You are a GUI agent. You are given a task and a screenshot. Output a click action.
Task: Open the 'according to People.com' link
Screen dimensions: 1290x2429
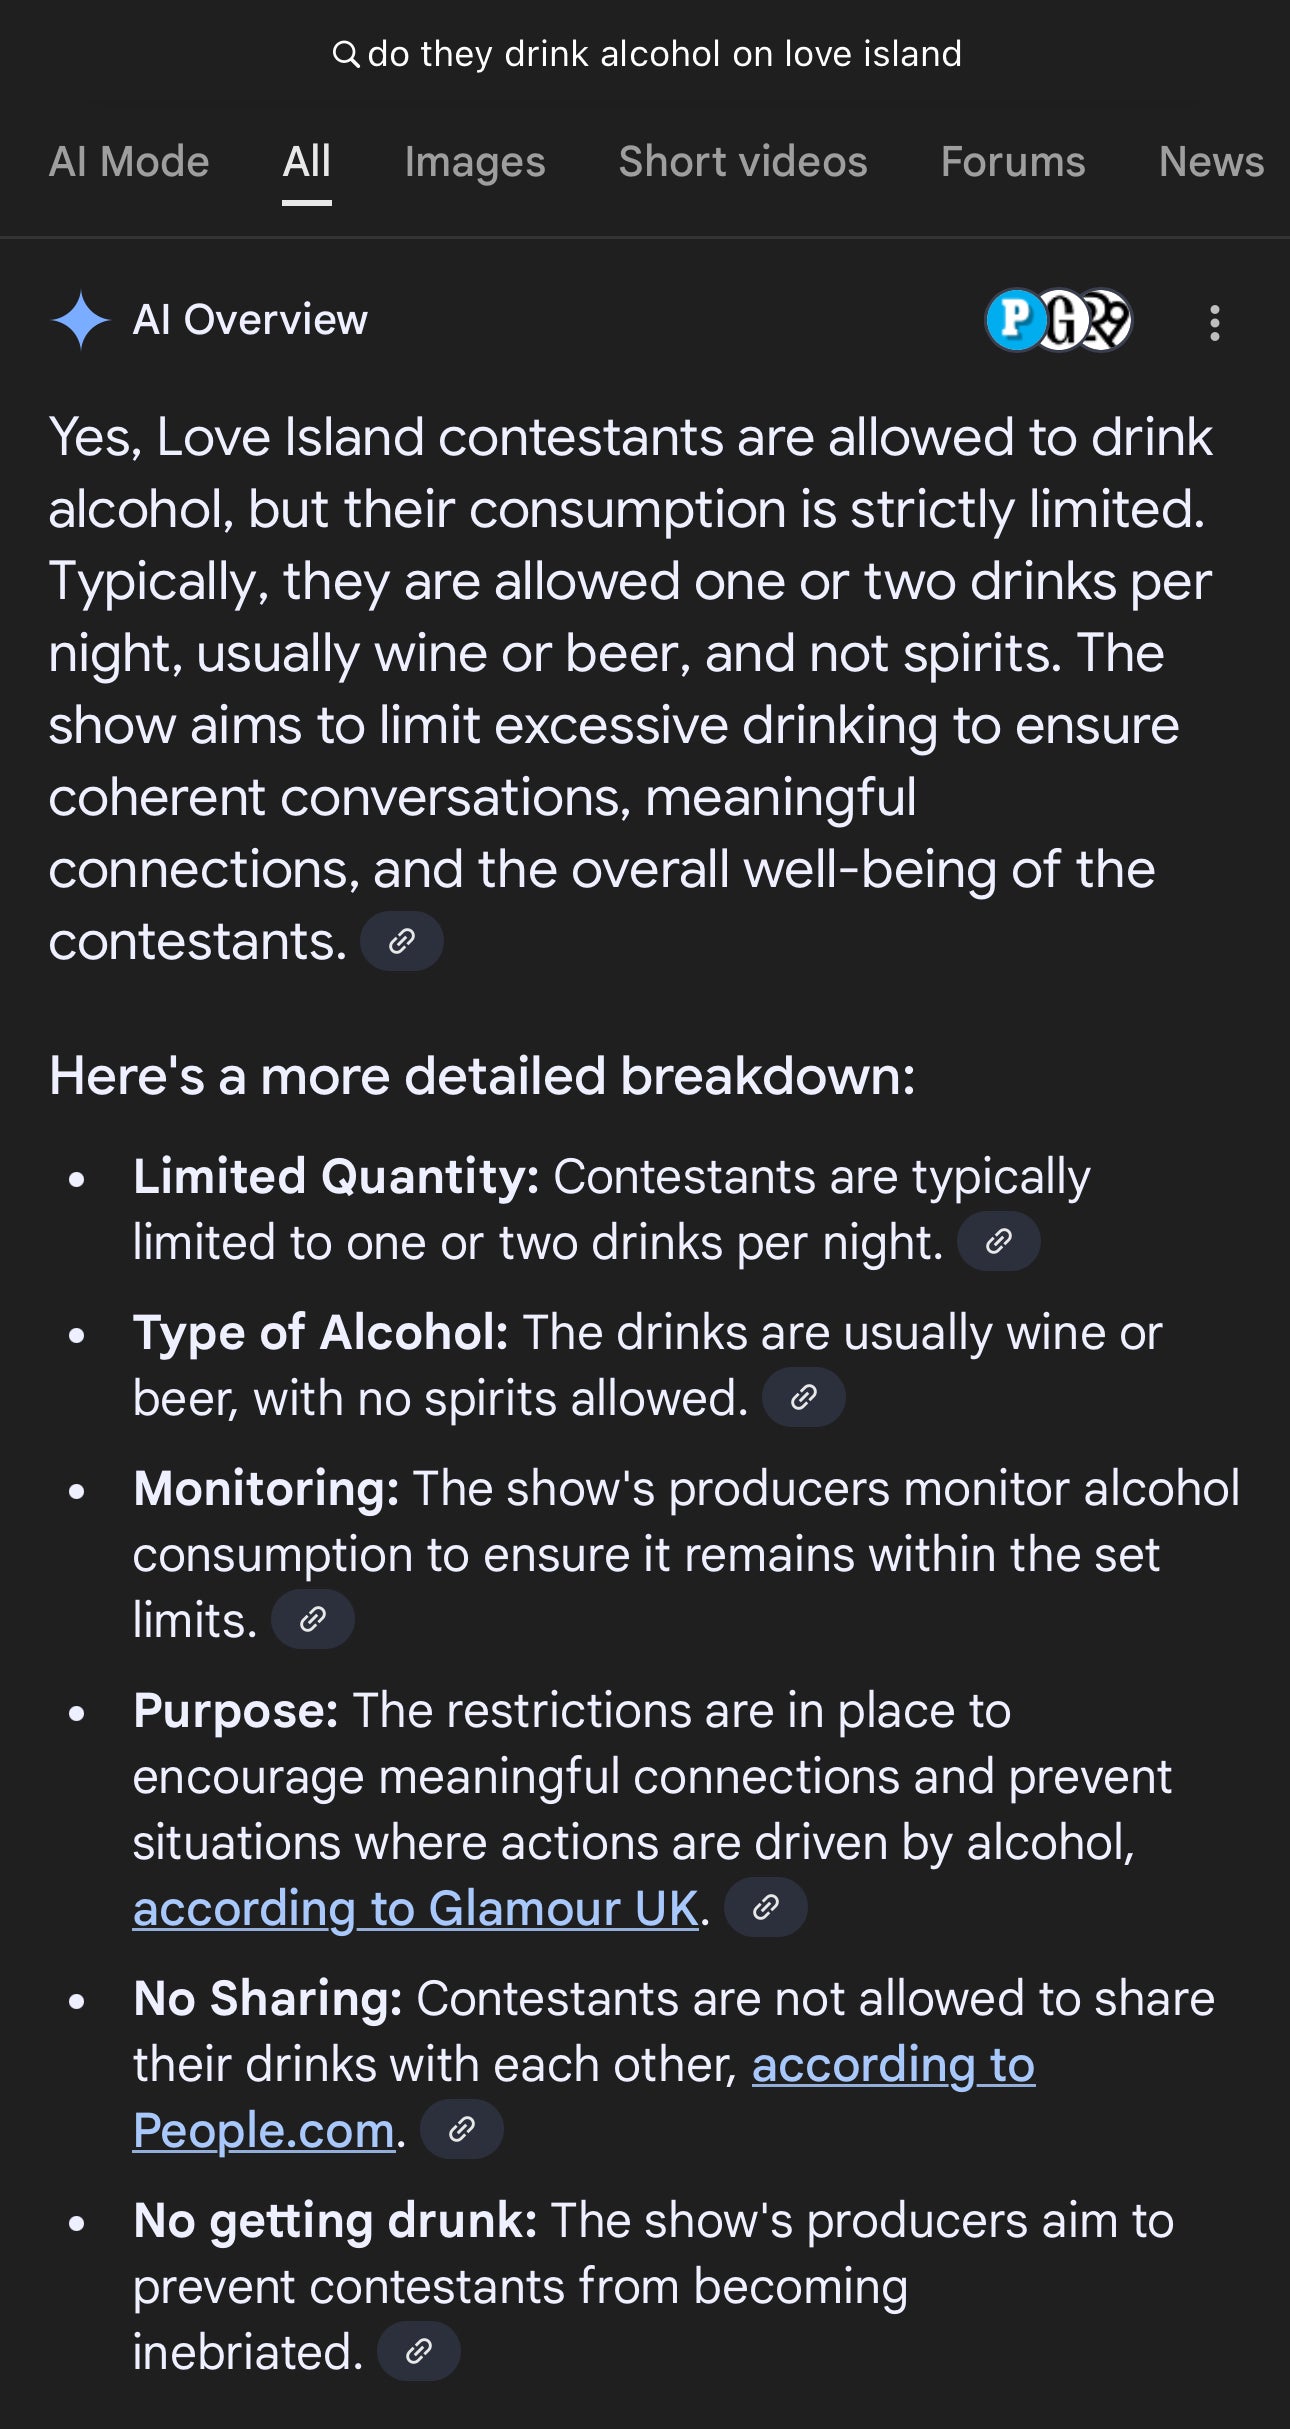pos(893,2064)
